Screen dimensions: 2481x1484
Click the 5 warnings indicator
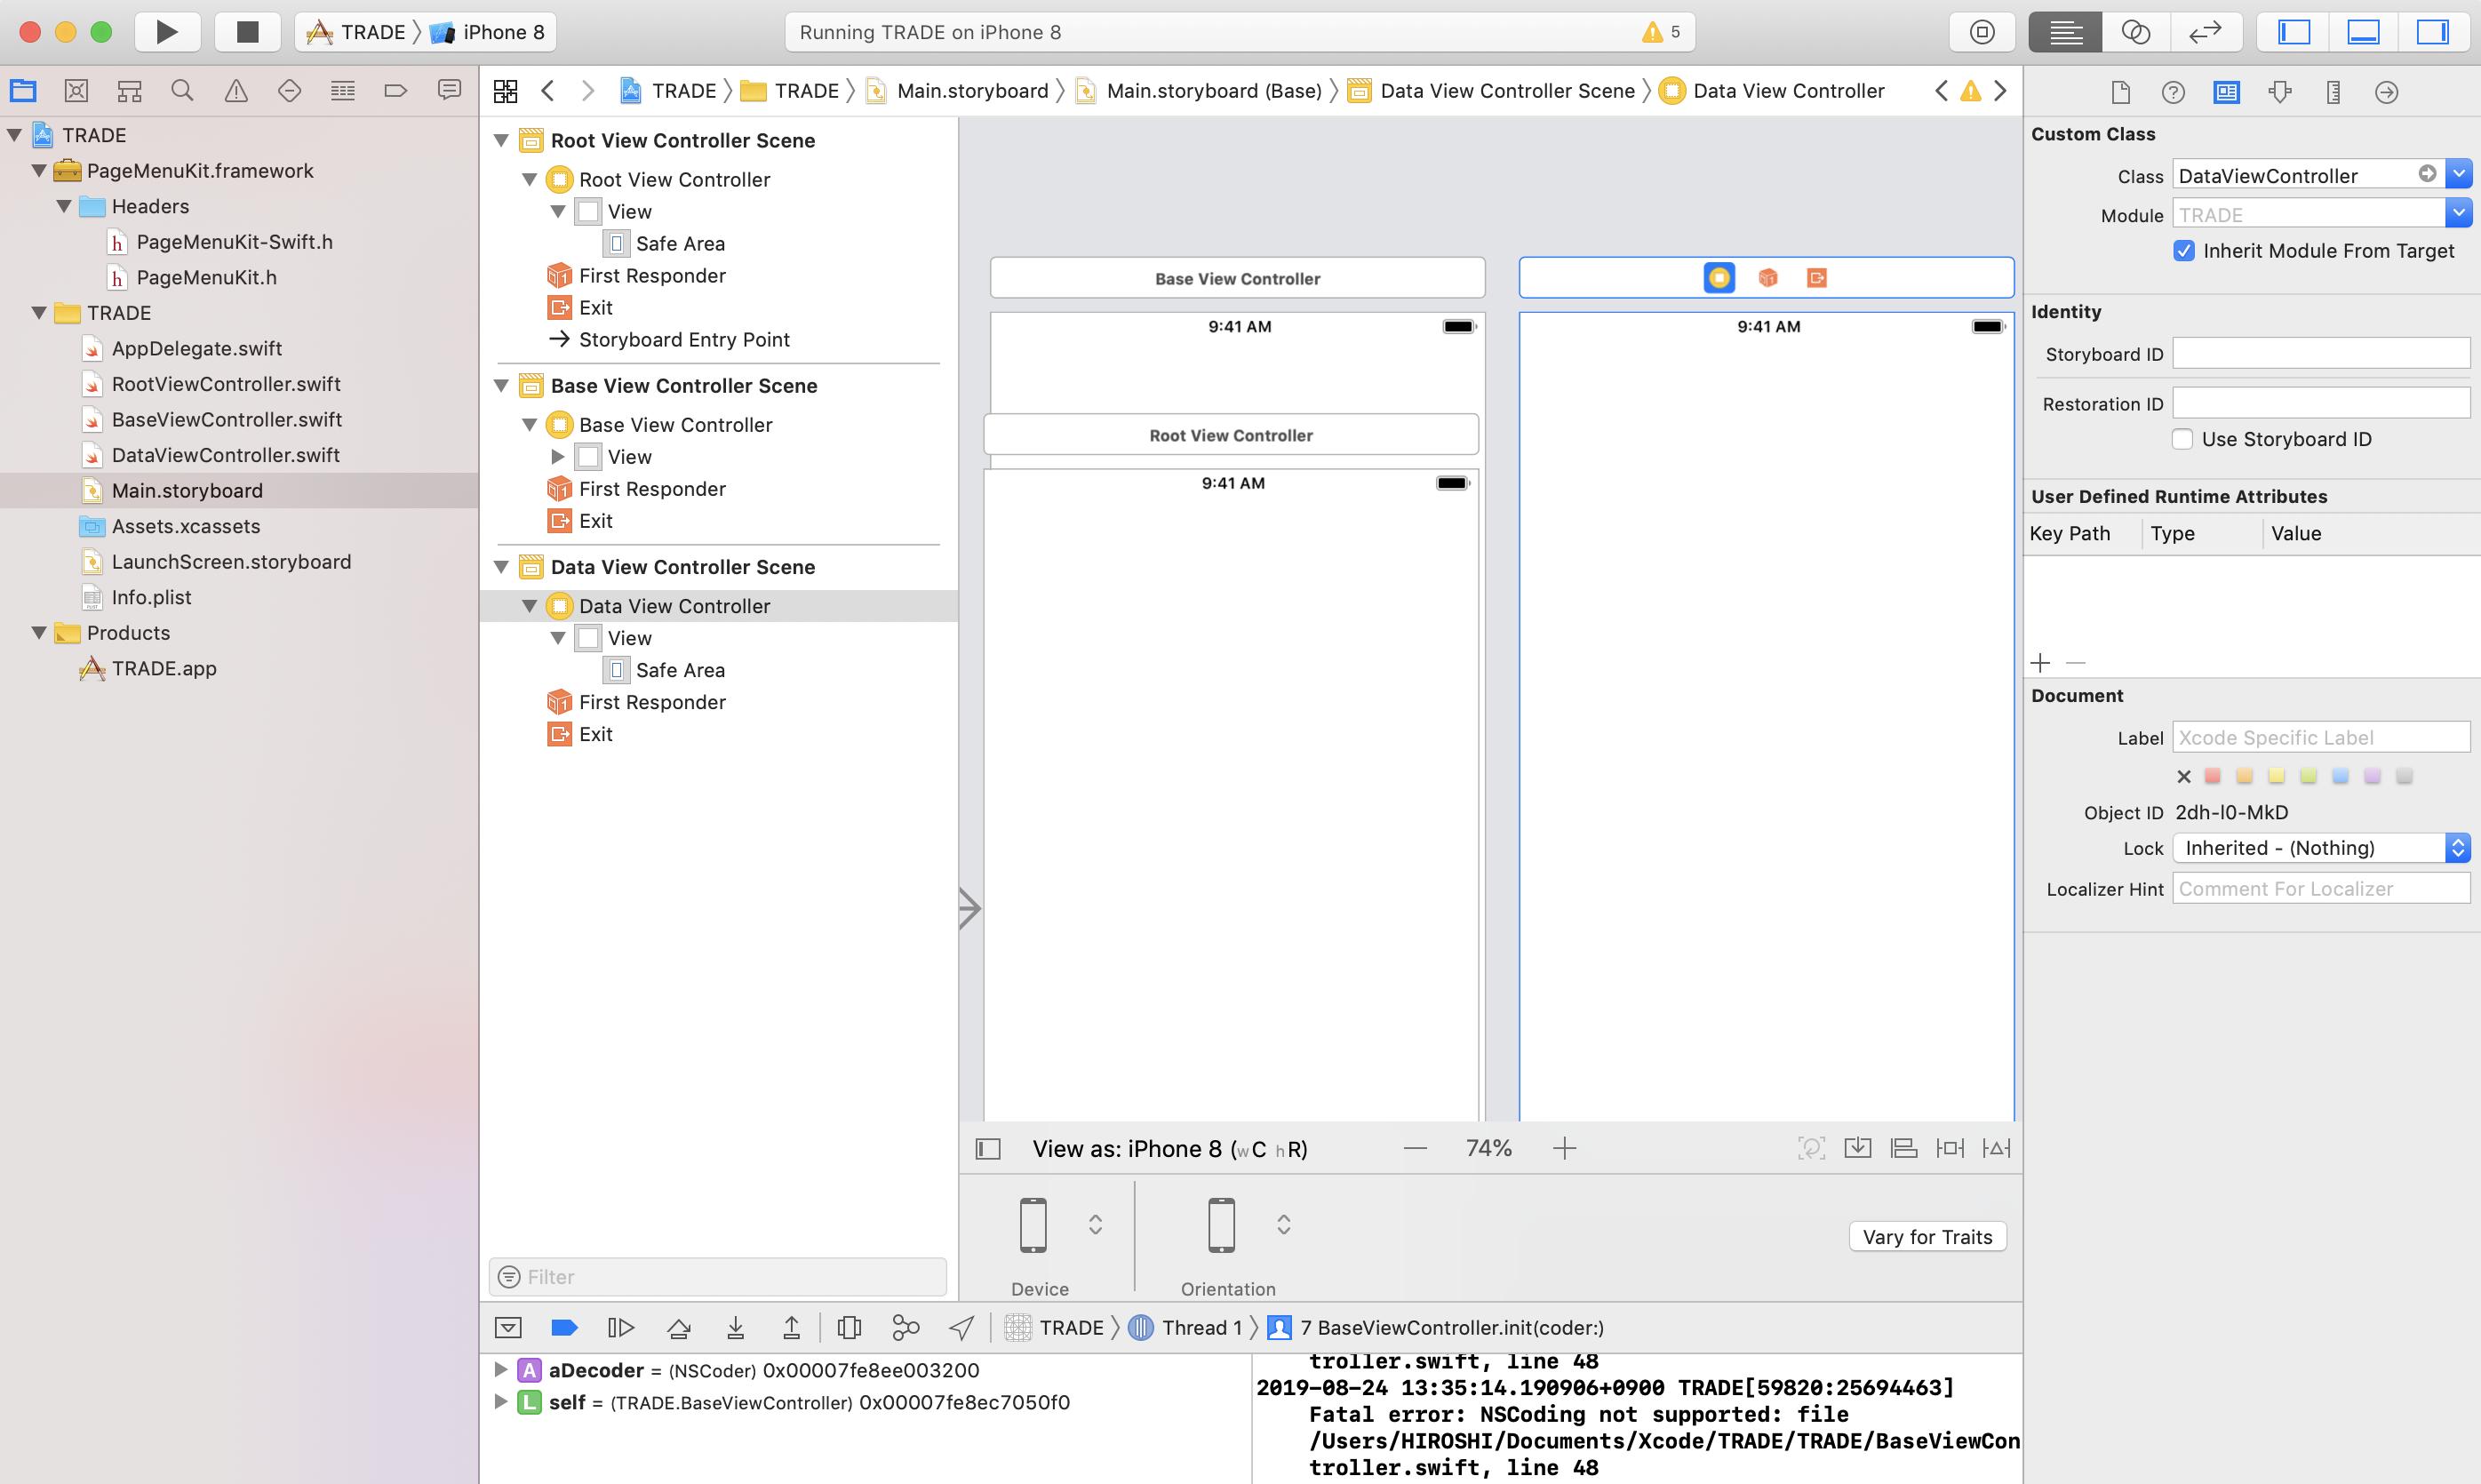[1661, 32]
